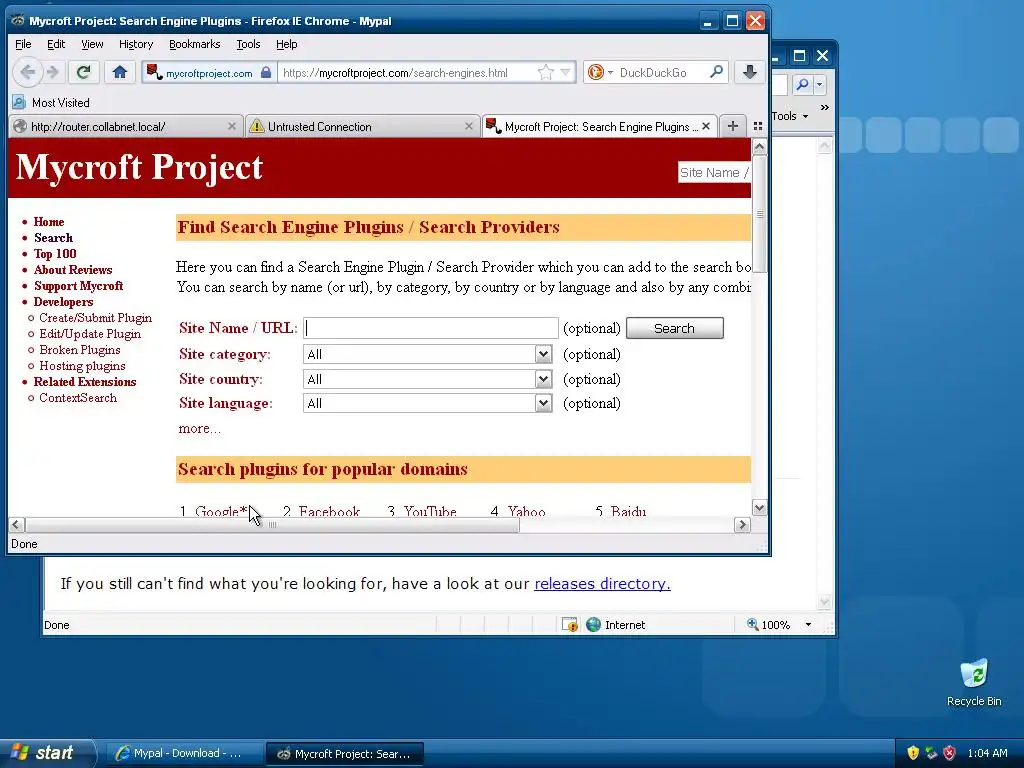1024x768 pixels.
Task: Open the IE Tools dropdown menu
Action: (x=790, y=116)
